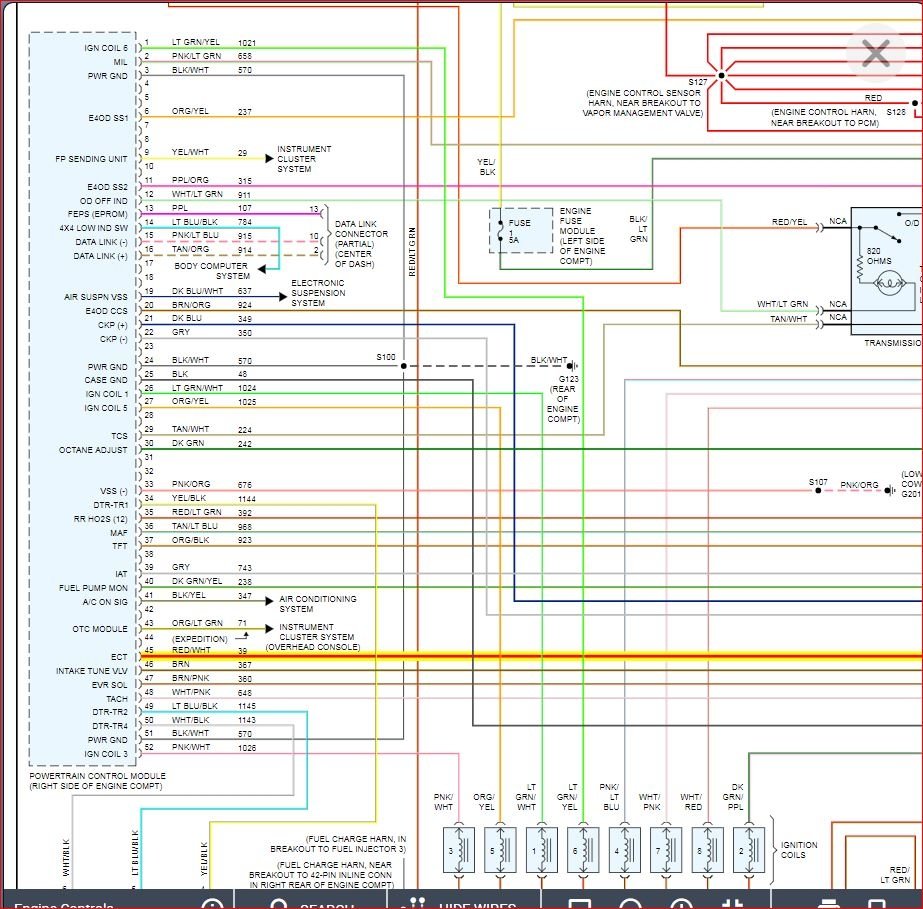Select the GRY 350 wire label
The height and width of the screenshot is (909, 923).
[211, 333]
